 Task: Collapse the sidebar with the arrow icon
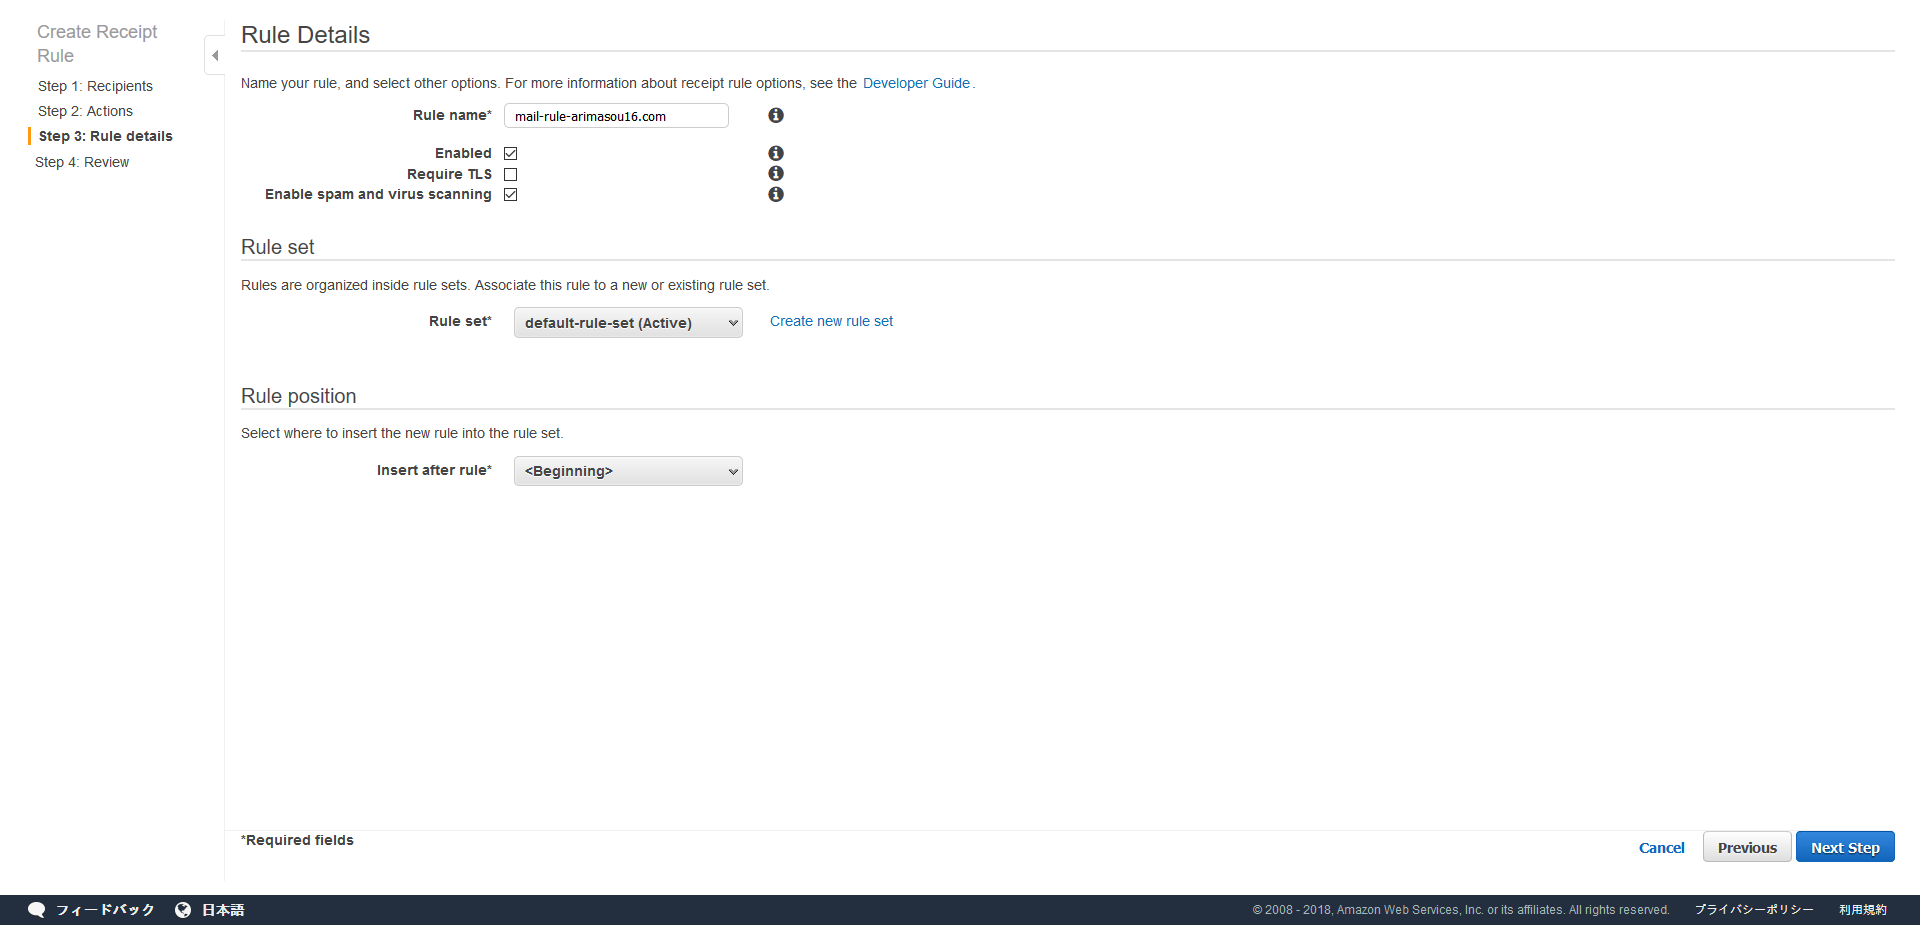point(214,55)
